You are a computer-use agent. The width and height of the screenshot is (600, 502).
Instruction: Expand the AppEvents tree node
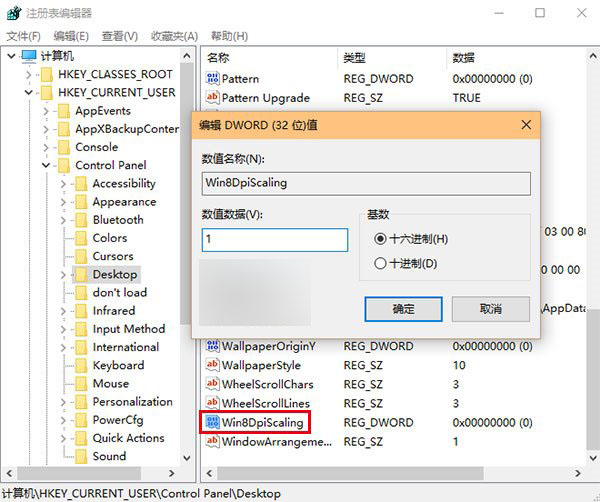(x=46, y=111)
